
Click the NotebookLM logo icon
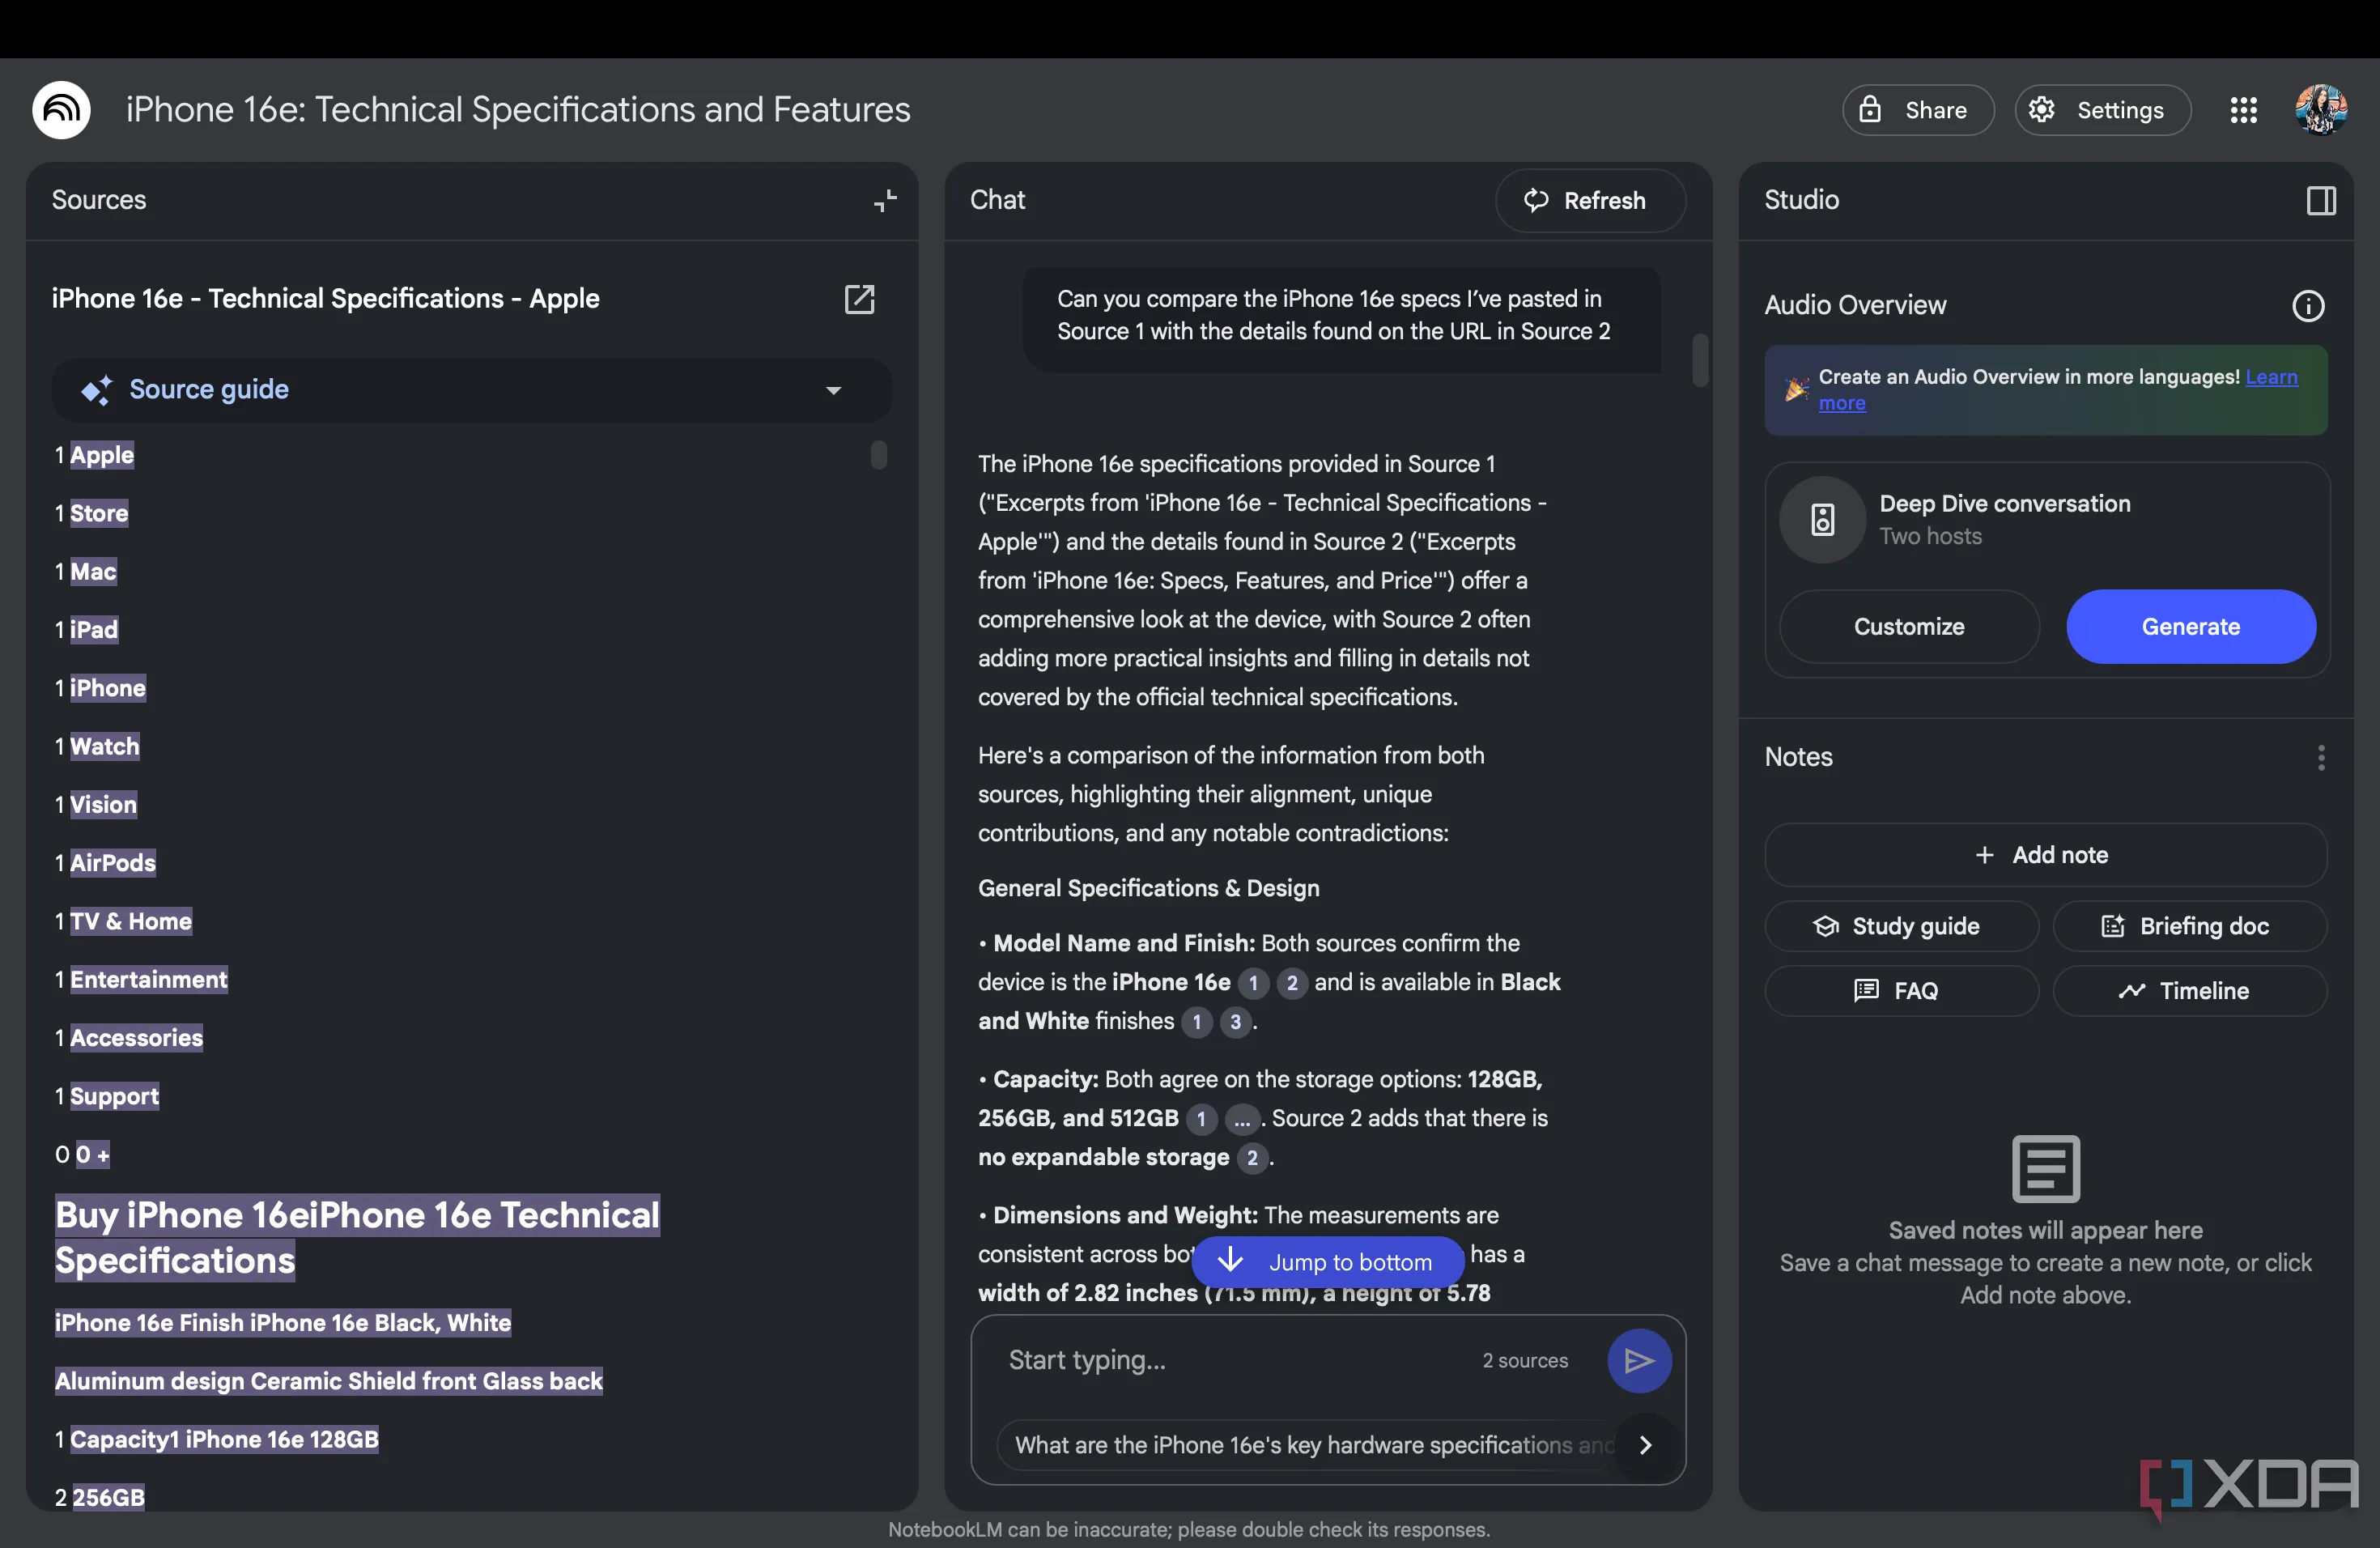61,109
